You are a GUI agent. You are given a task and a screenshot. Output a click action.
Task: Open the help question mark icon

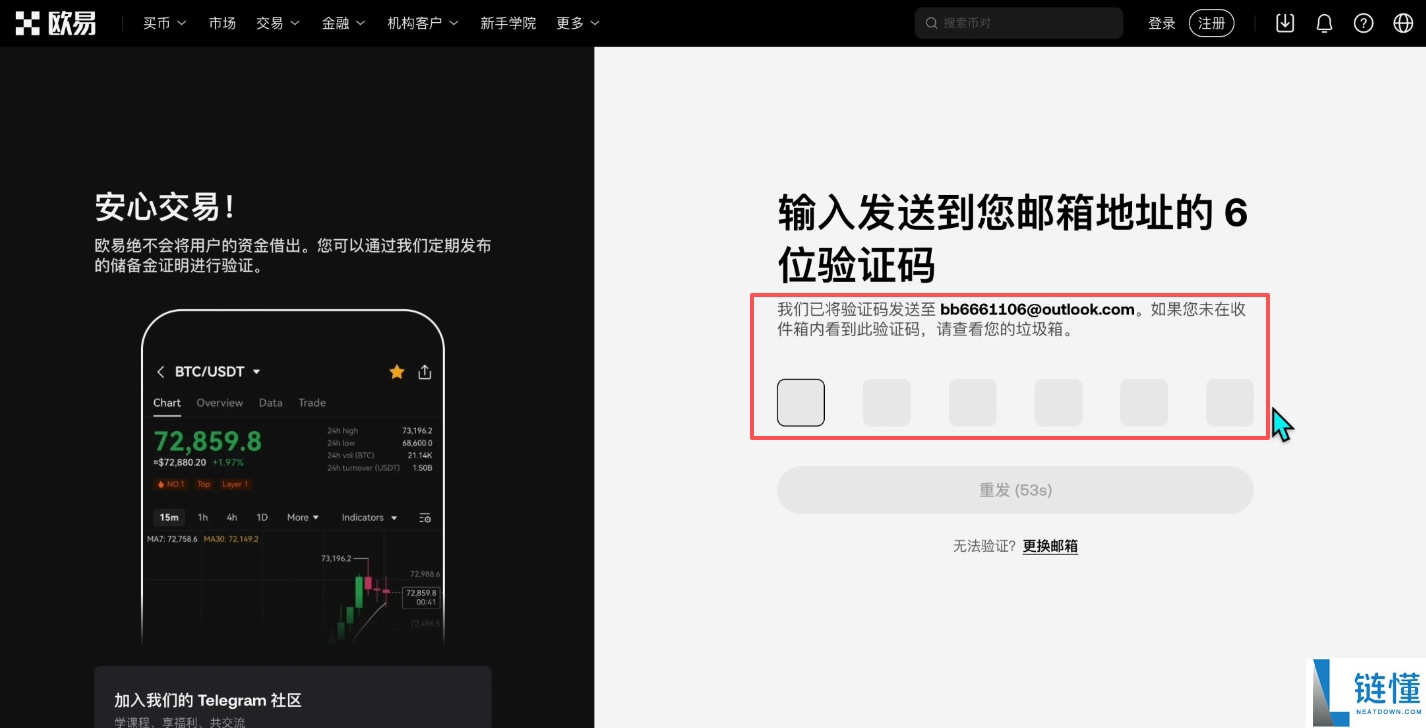tap(1363, 22)
